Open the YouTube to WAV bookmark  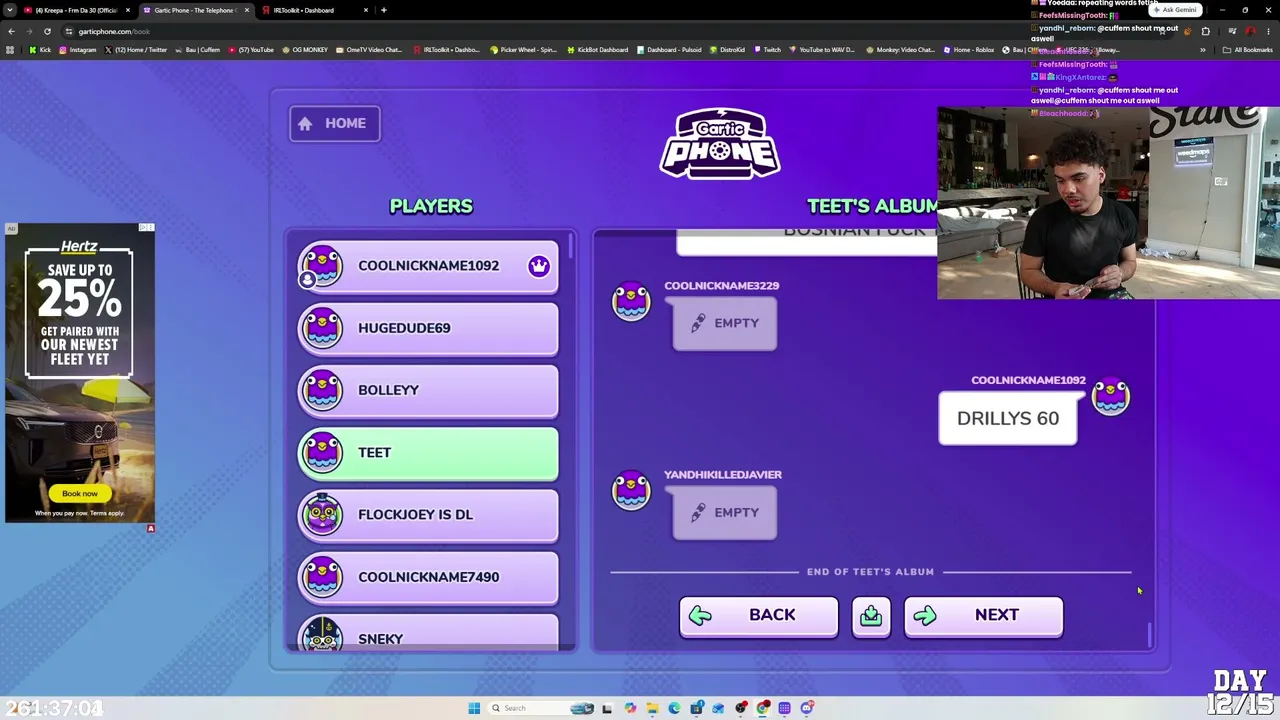821,50
